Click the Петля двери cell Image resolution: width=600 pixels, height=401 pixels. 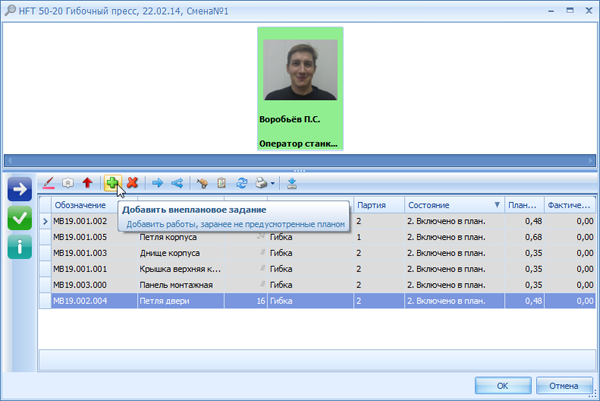(181, 301)
